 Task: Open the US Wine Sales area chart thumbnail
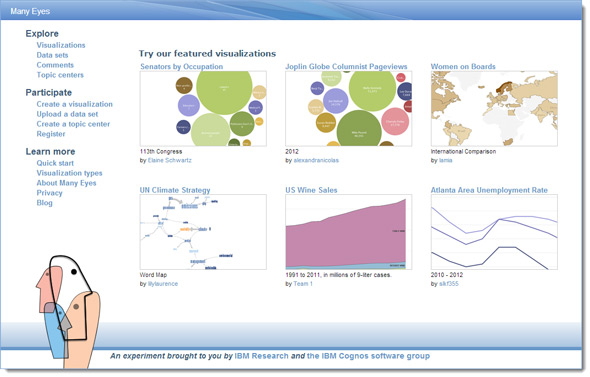[x=348, y=232]
